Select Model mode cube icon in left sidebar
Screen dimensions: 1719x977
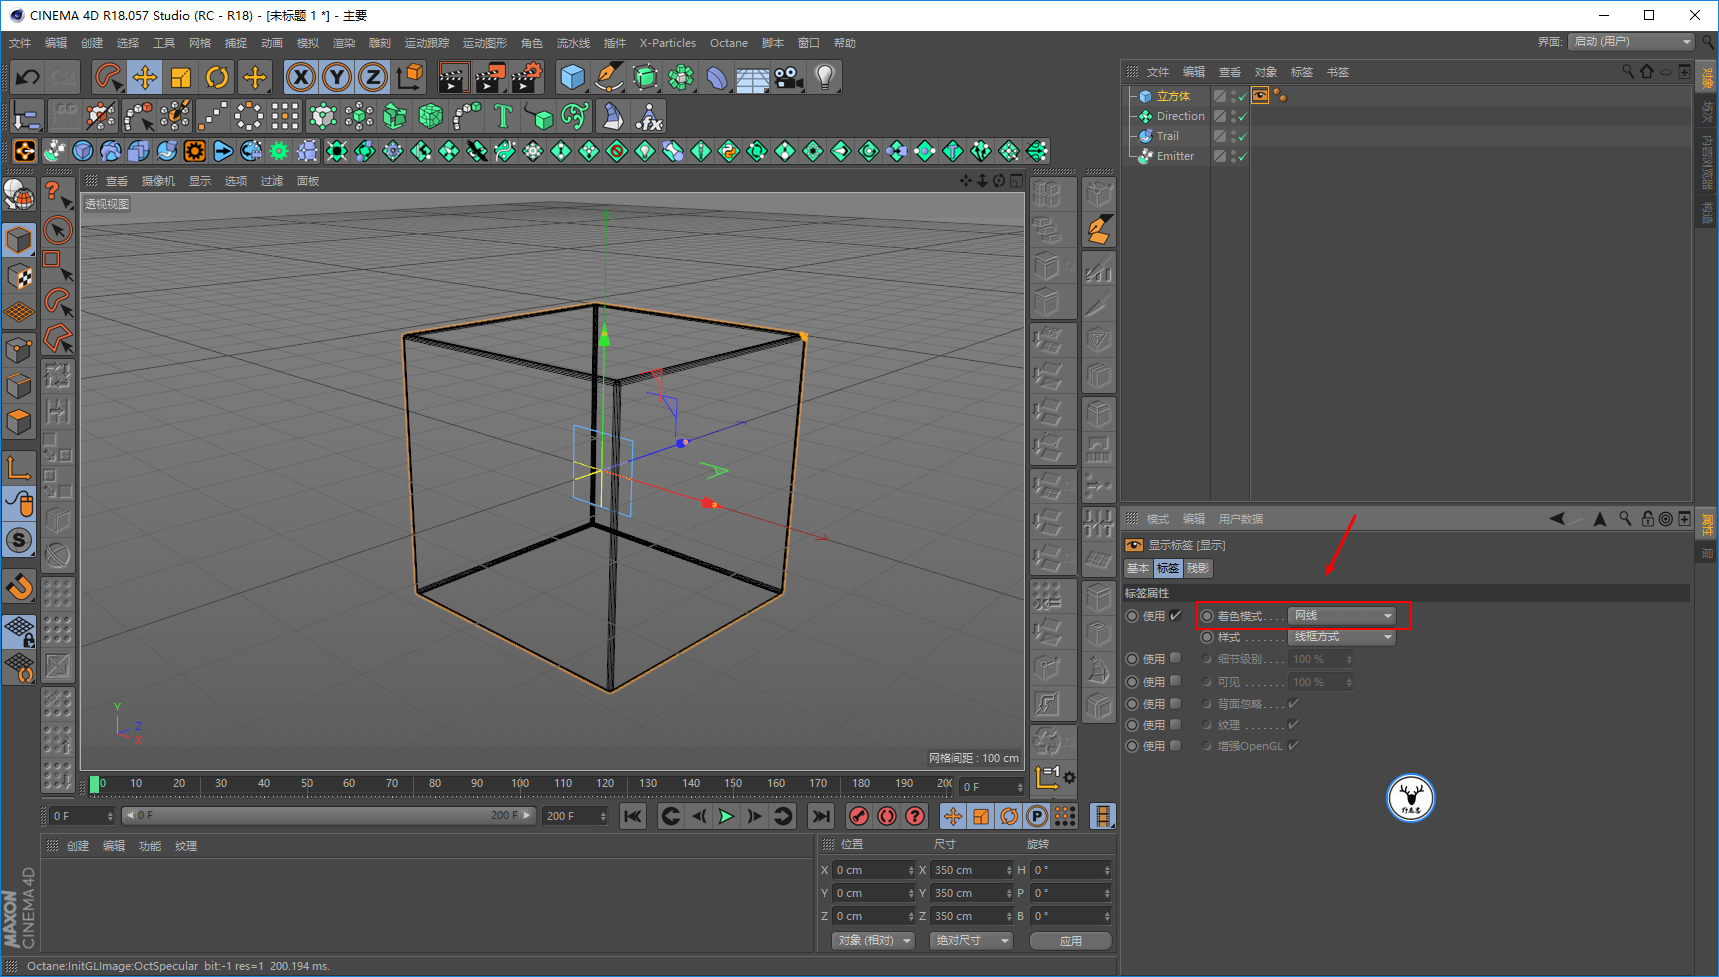click(x=19, y=240)
